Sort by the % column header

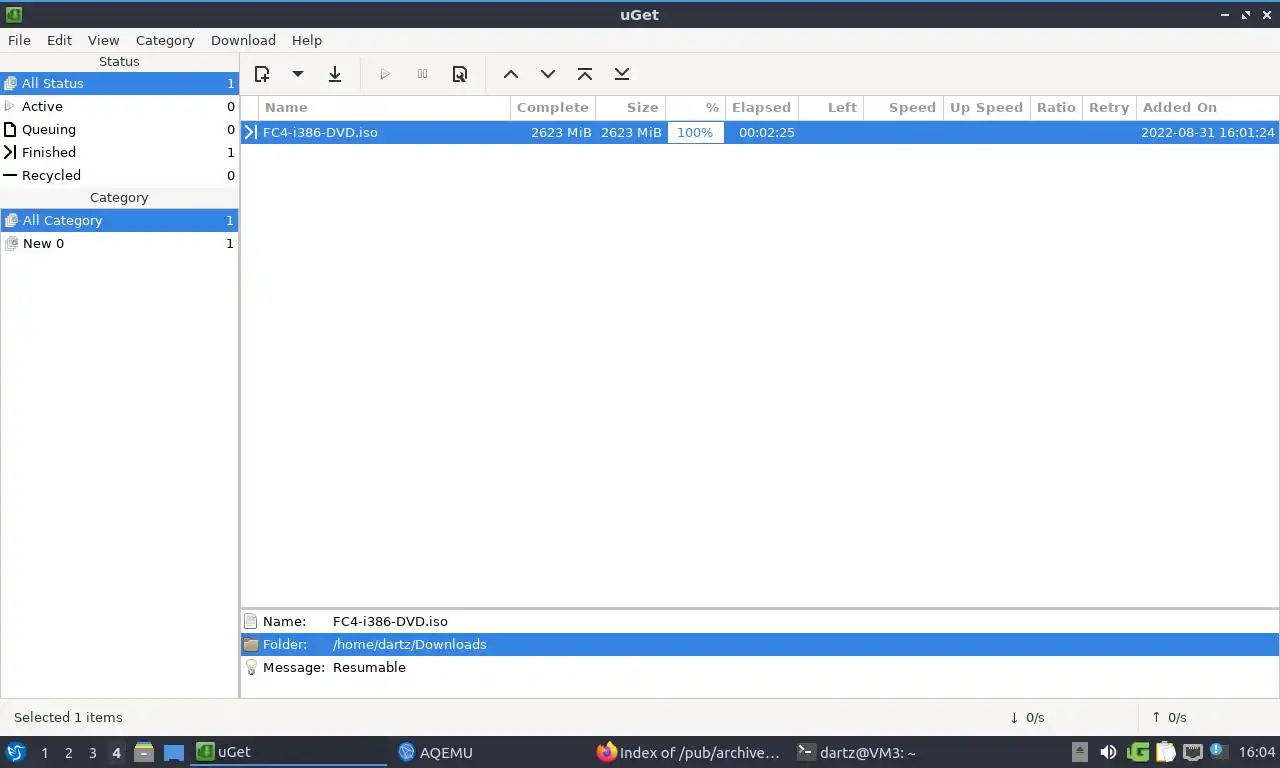tap(695, 107)
